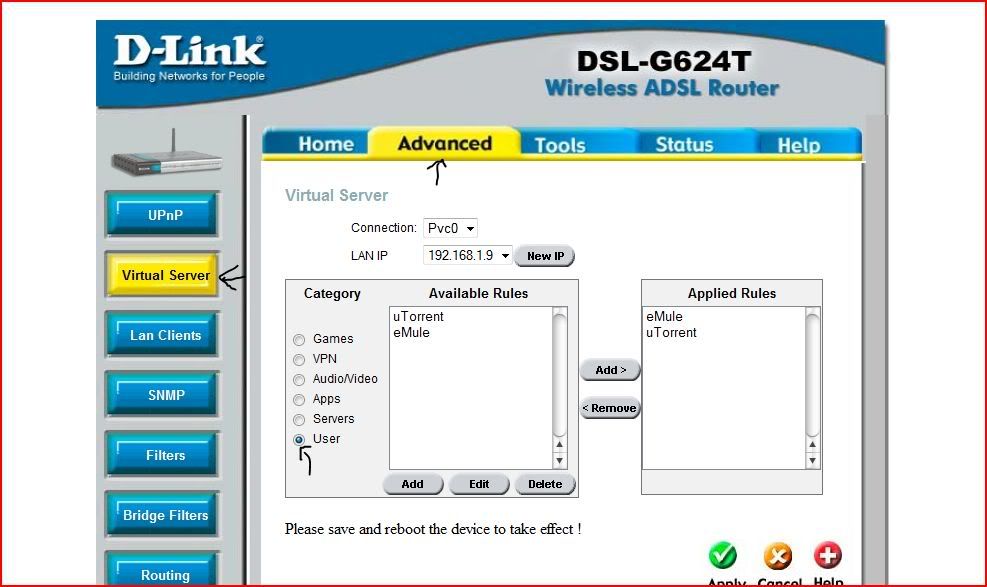Open the SNMP sidebar page
This screenshot has height=587, width=987.
click(164, 395)
